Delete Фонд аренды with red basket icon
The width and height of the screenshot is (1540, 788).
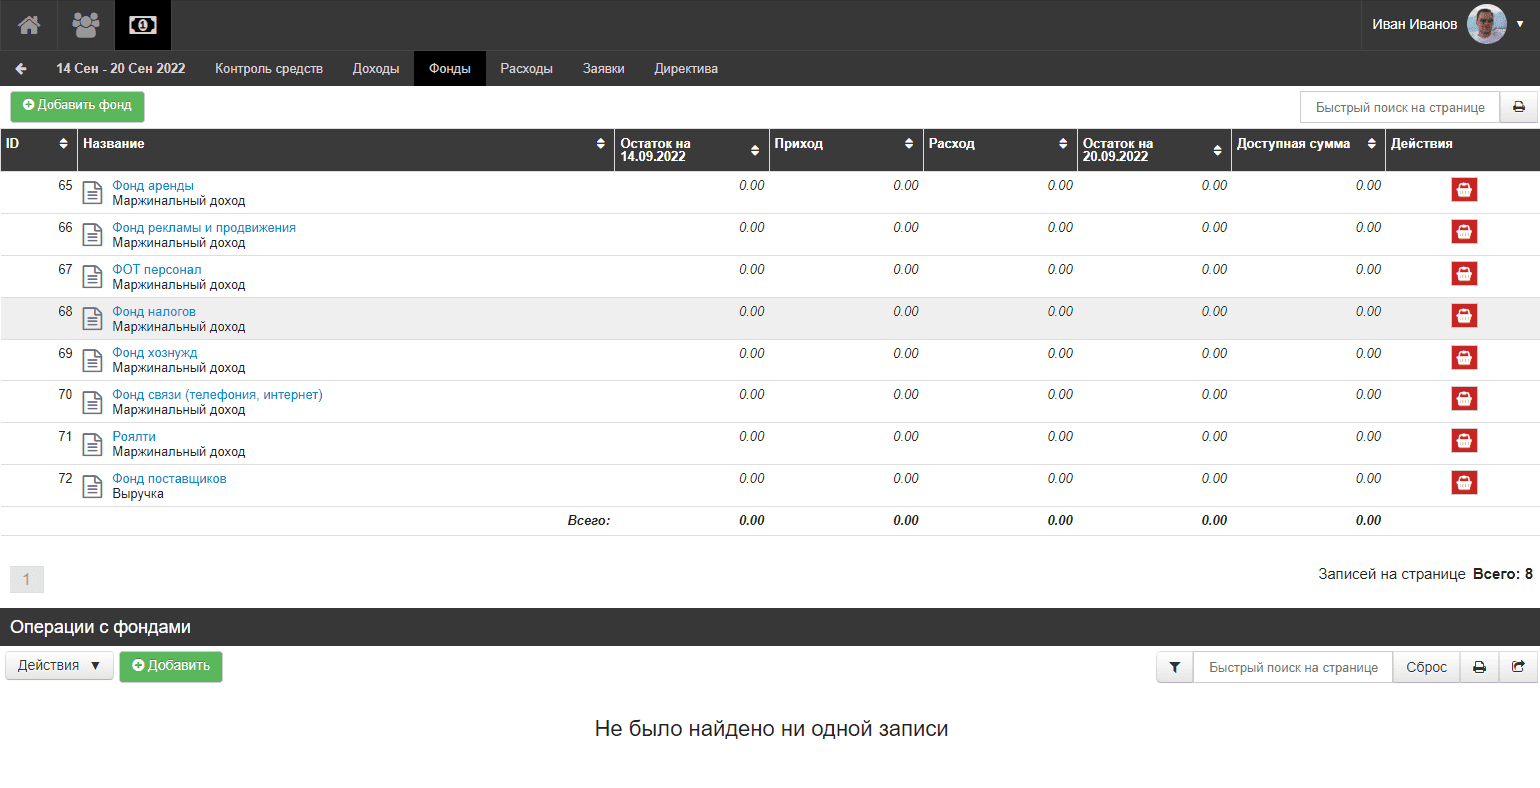tap(1464, 190)
